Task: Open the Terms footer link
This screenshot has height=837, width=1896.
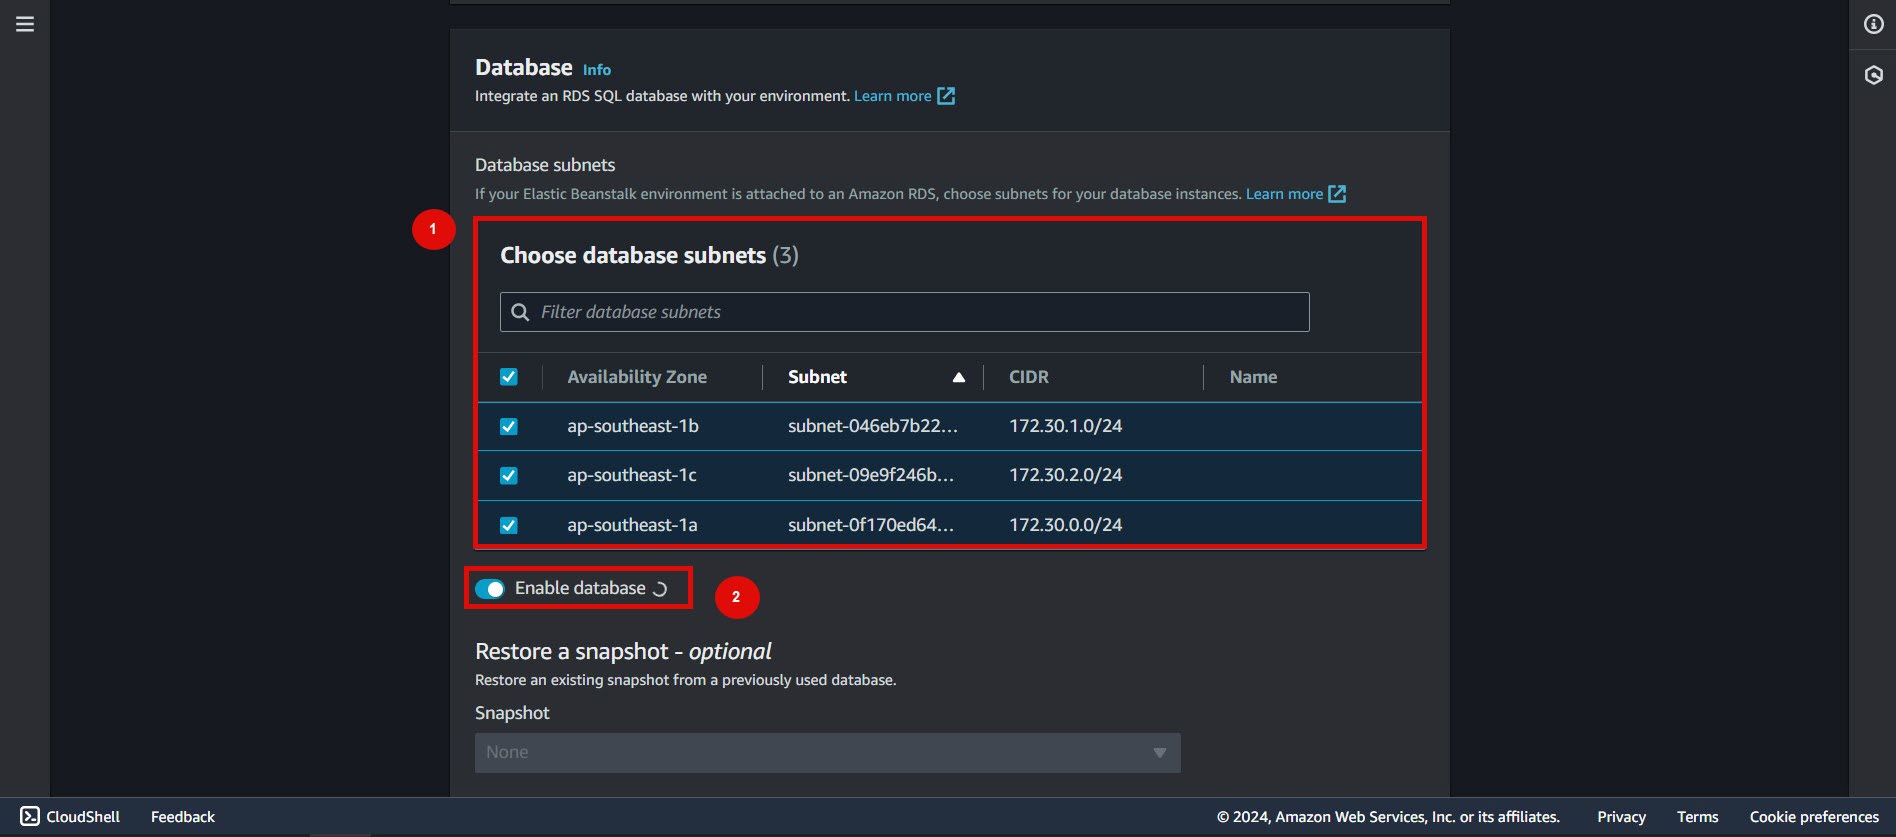Action: coord(1698,816)
